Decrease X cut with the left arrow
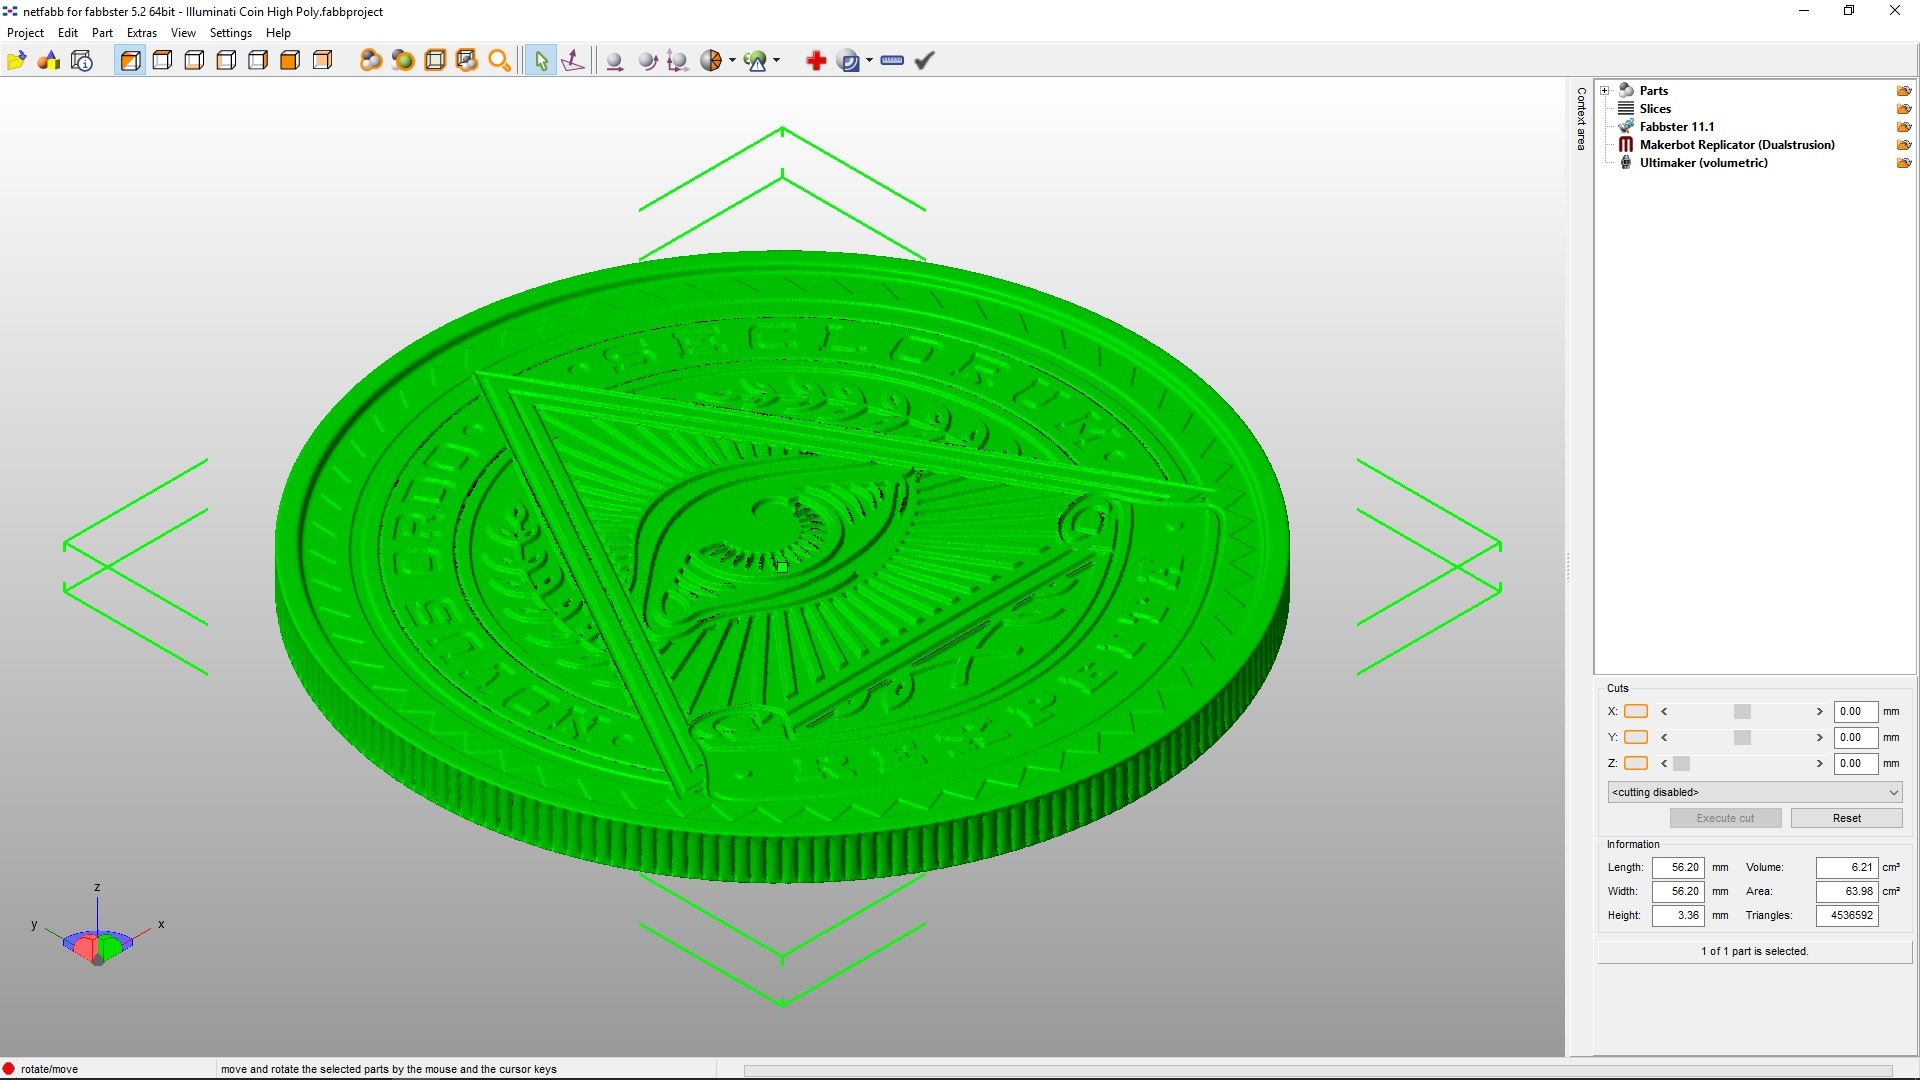 tap(1664, 712)
